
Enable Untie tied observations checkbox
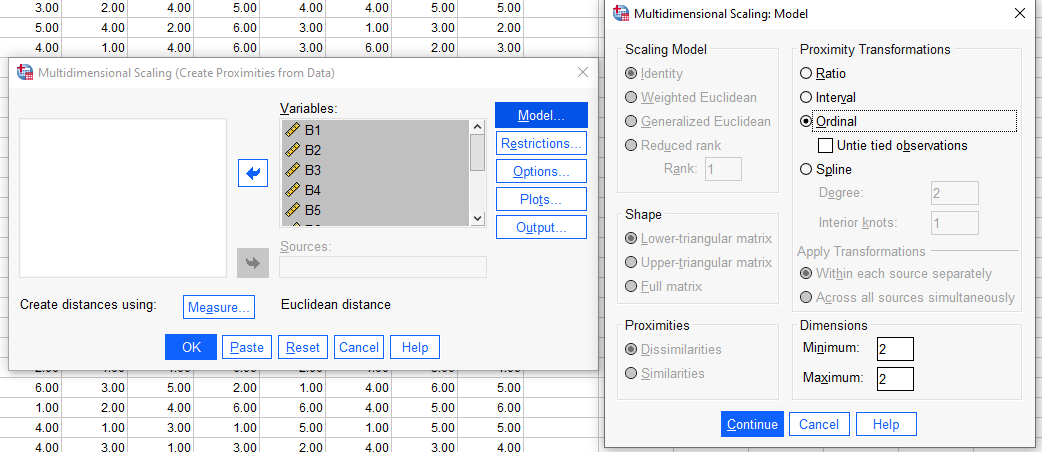(826, 145)
